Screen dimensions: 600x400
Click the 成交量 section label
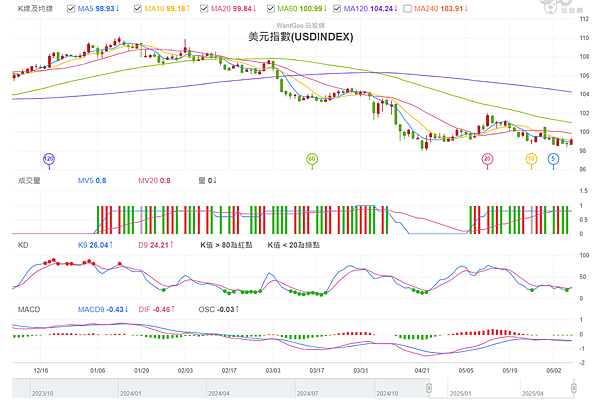coord(29,180)
